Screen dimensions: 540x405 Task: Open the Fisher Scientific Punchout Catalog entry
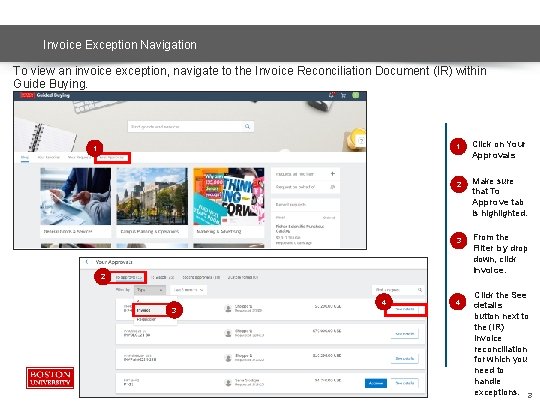pos(300,229)
